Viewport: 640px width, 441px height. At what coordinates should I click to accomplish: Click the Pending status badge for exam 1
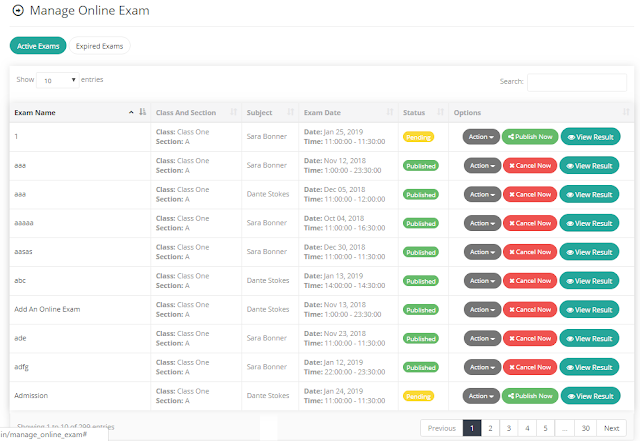[x=418, y=137]
